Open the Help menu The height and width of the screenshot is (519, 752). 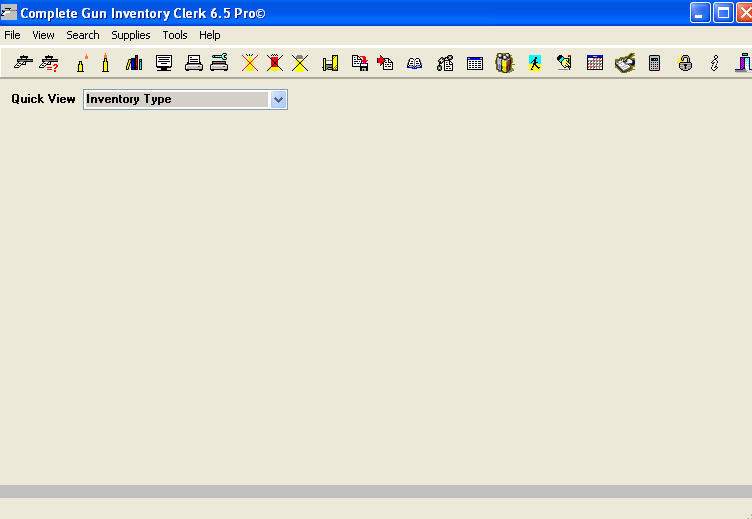pos(210,35)
